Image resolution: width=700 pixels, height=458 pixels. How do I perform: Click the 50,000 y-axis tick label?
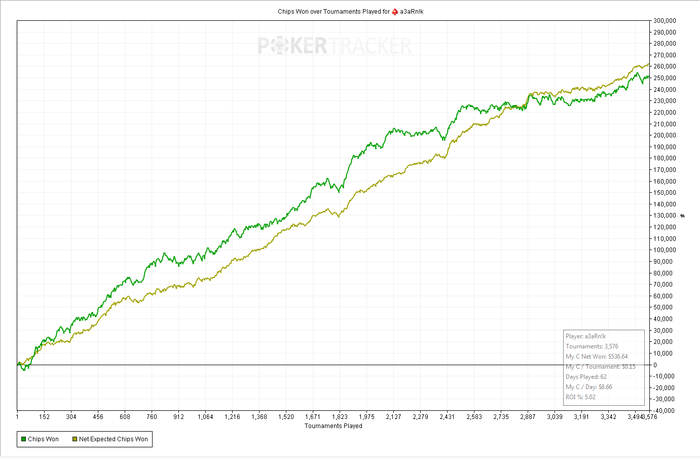pos(665,308)
